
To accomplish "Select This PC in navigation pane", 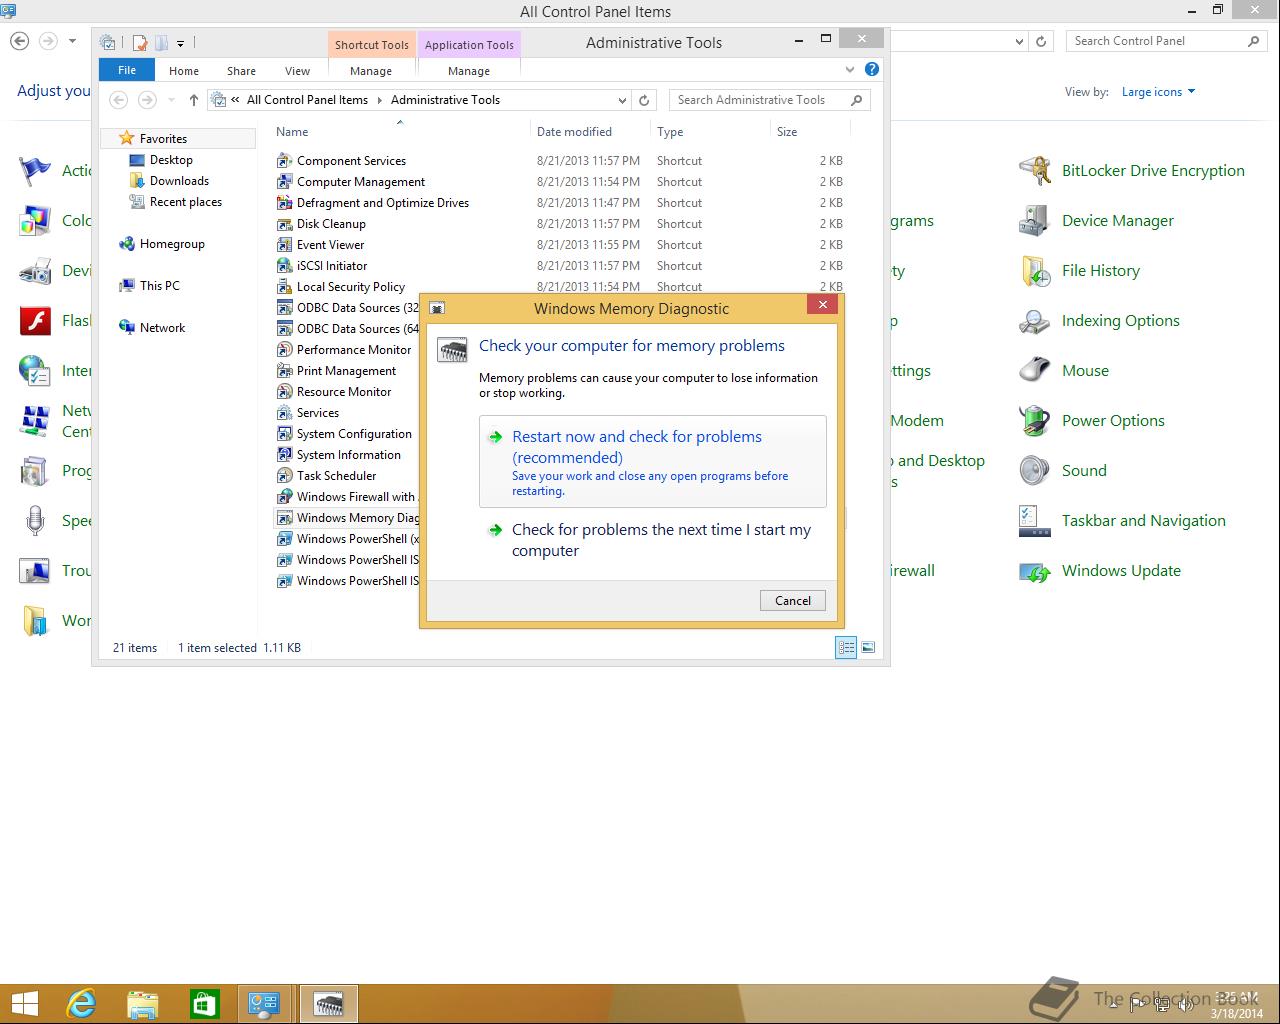I will (150, 286).
